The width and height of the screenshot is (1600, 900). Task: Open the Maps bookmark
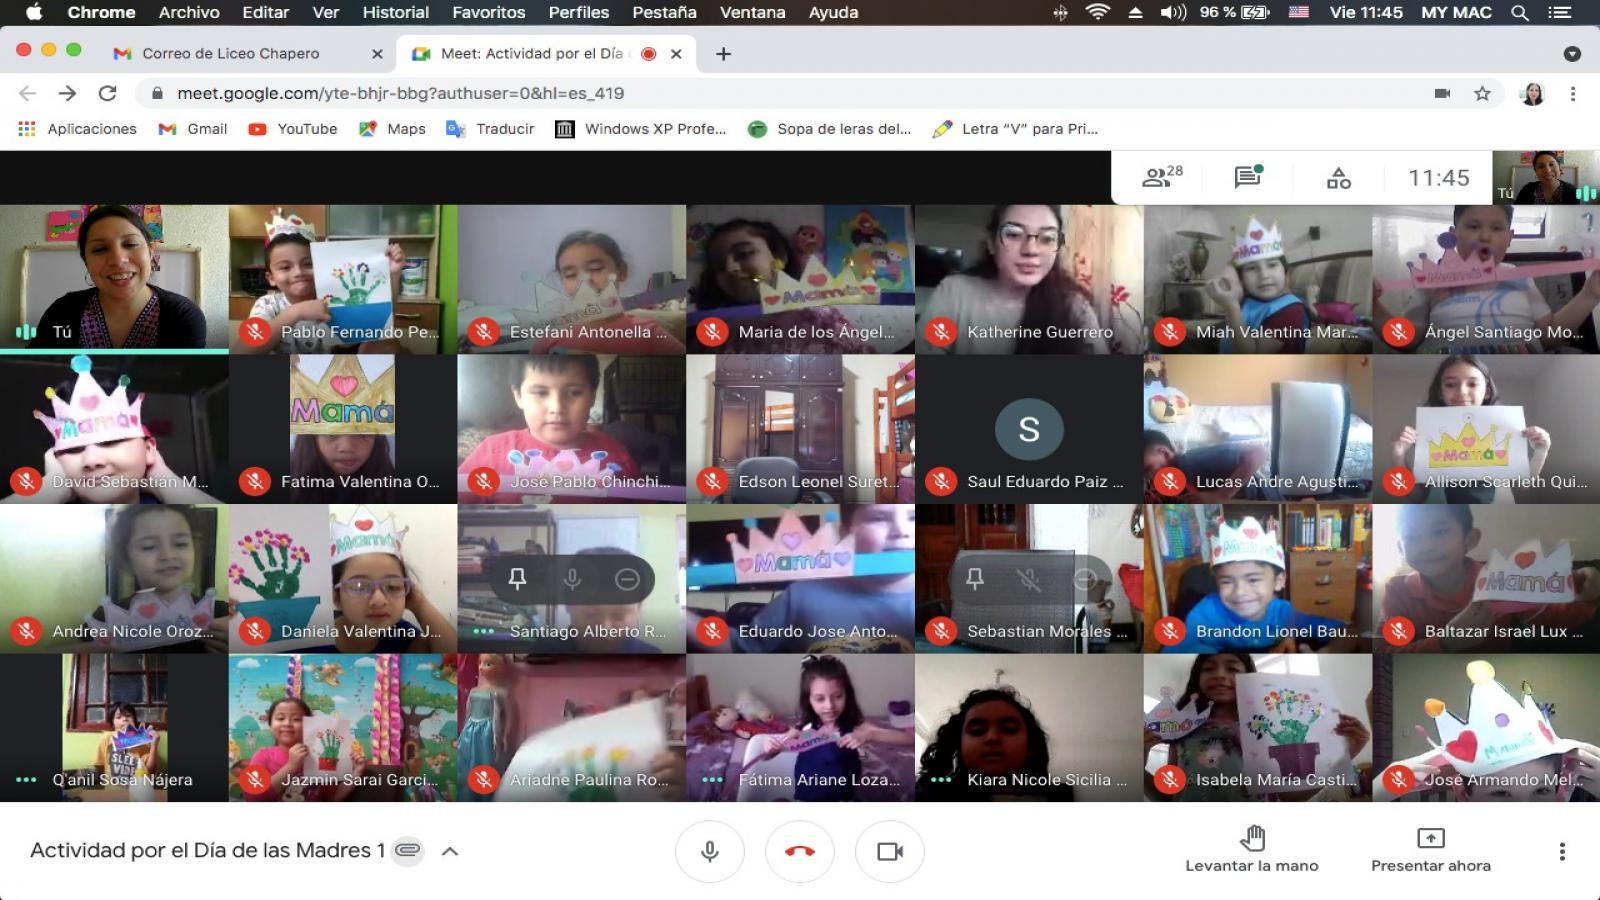click(392, 129)
